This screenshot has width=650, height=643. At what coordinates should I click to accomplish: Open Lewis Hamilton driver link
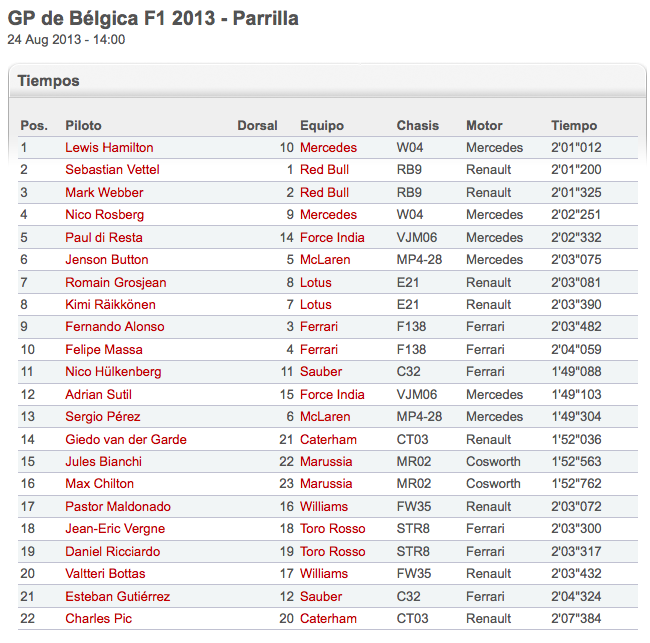click(109, 148)
